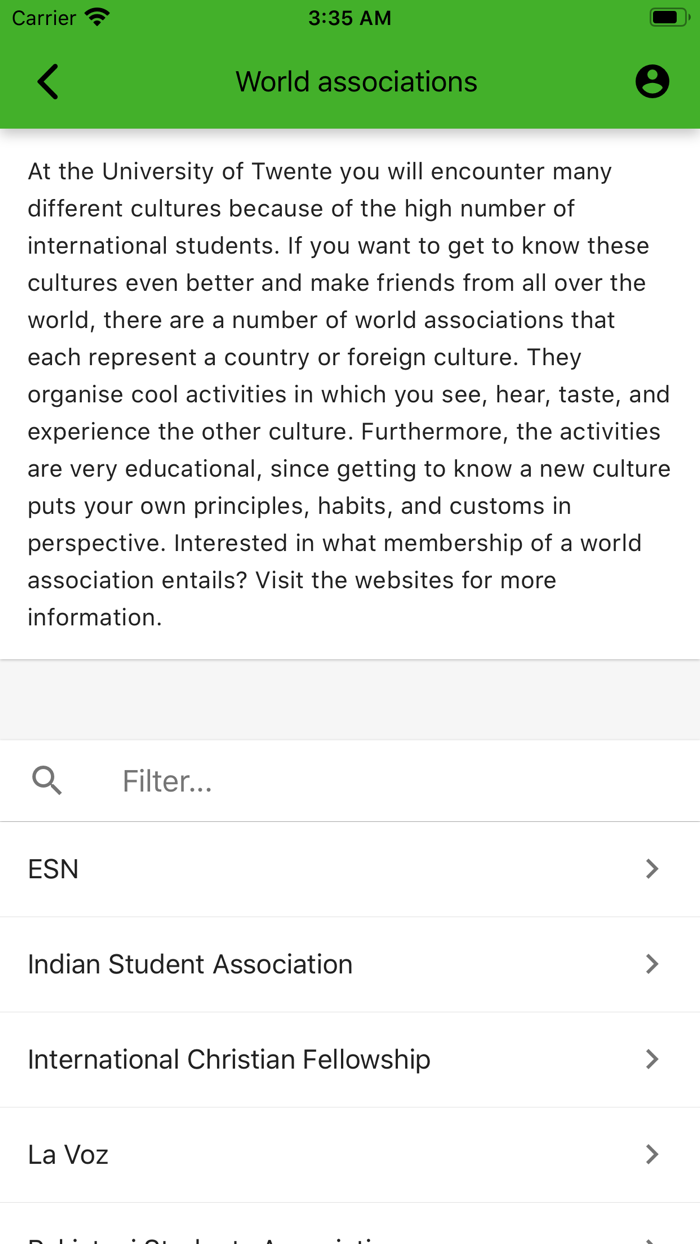
Task: Tap the World associations page title
Action: coord(356,82)
